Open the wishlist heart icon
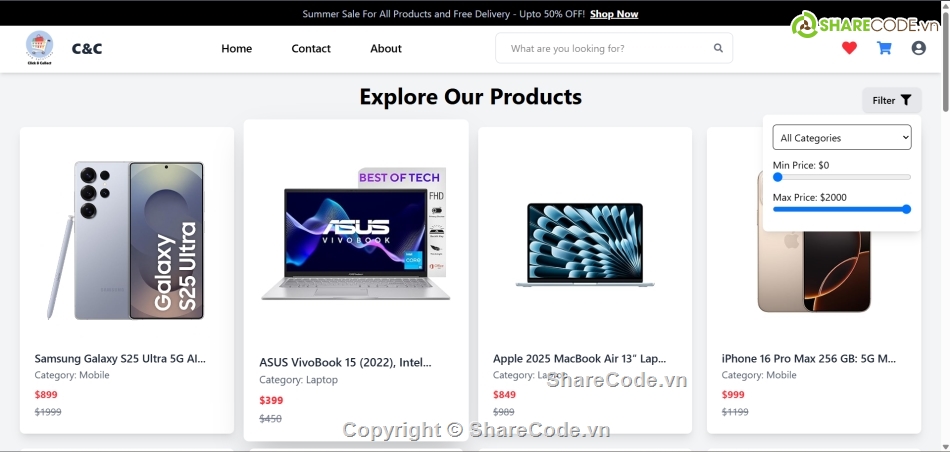This screenshot has height=452, width=950. (x=849, y=48)
